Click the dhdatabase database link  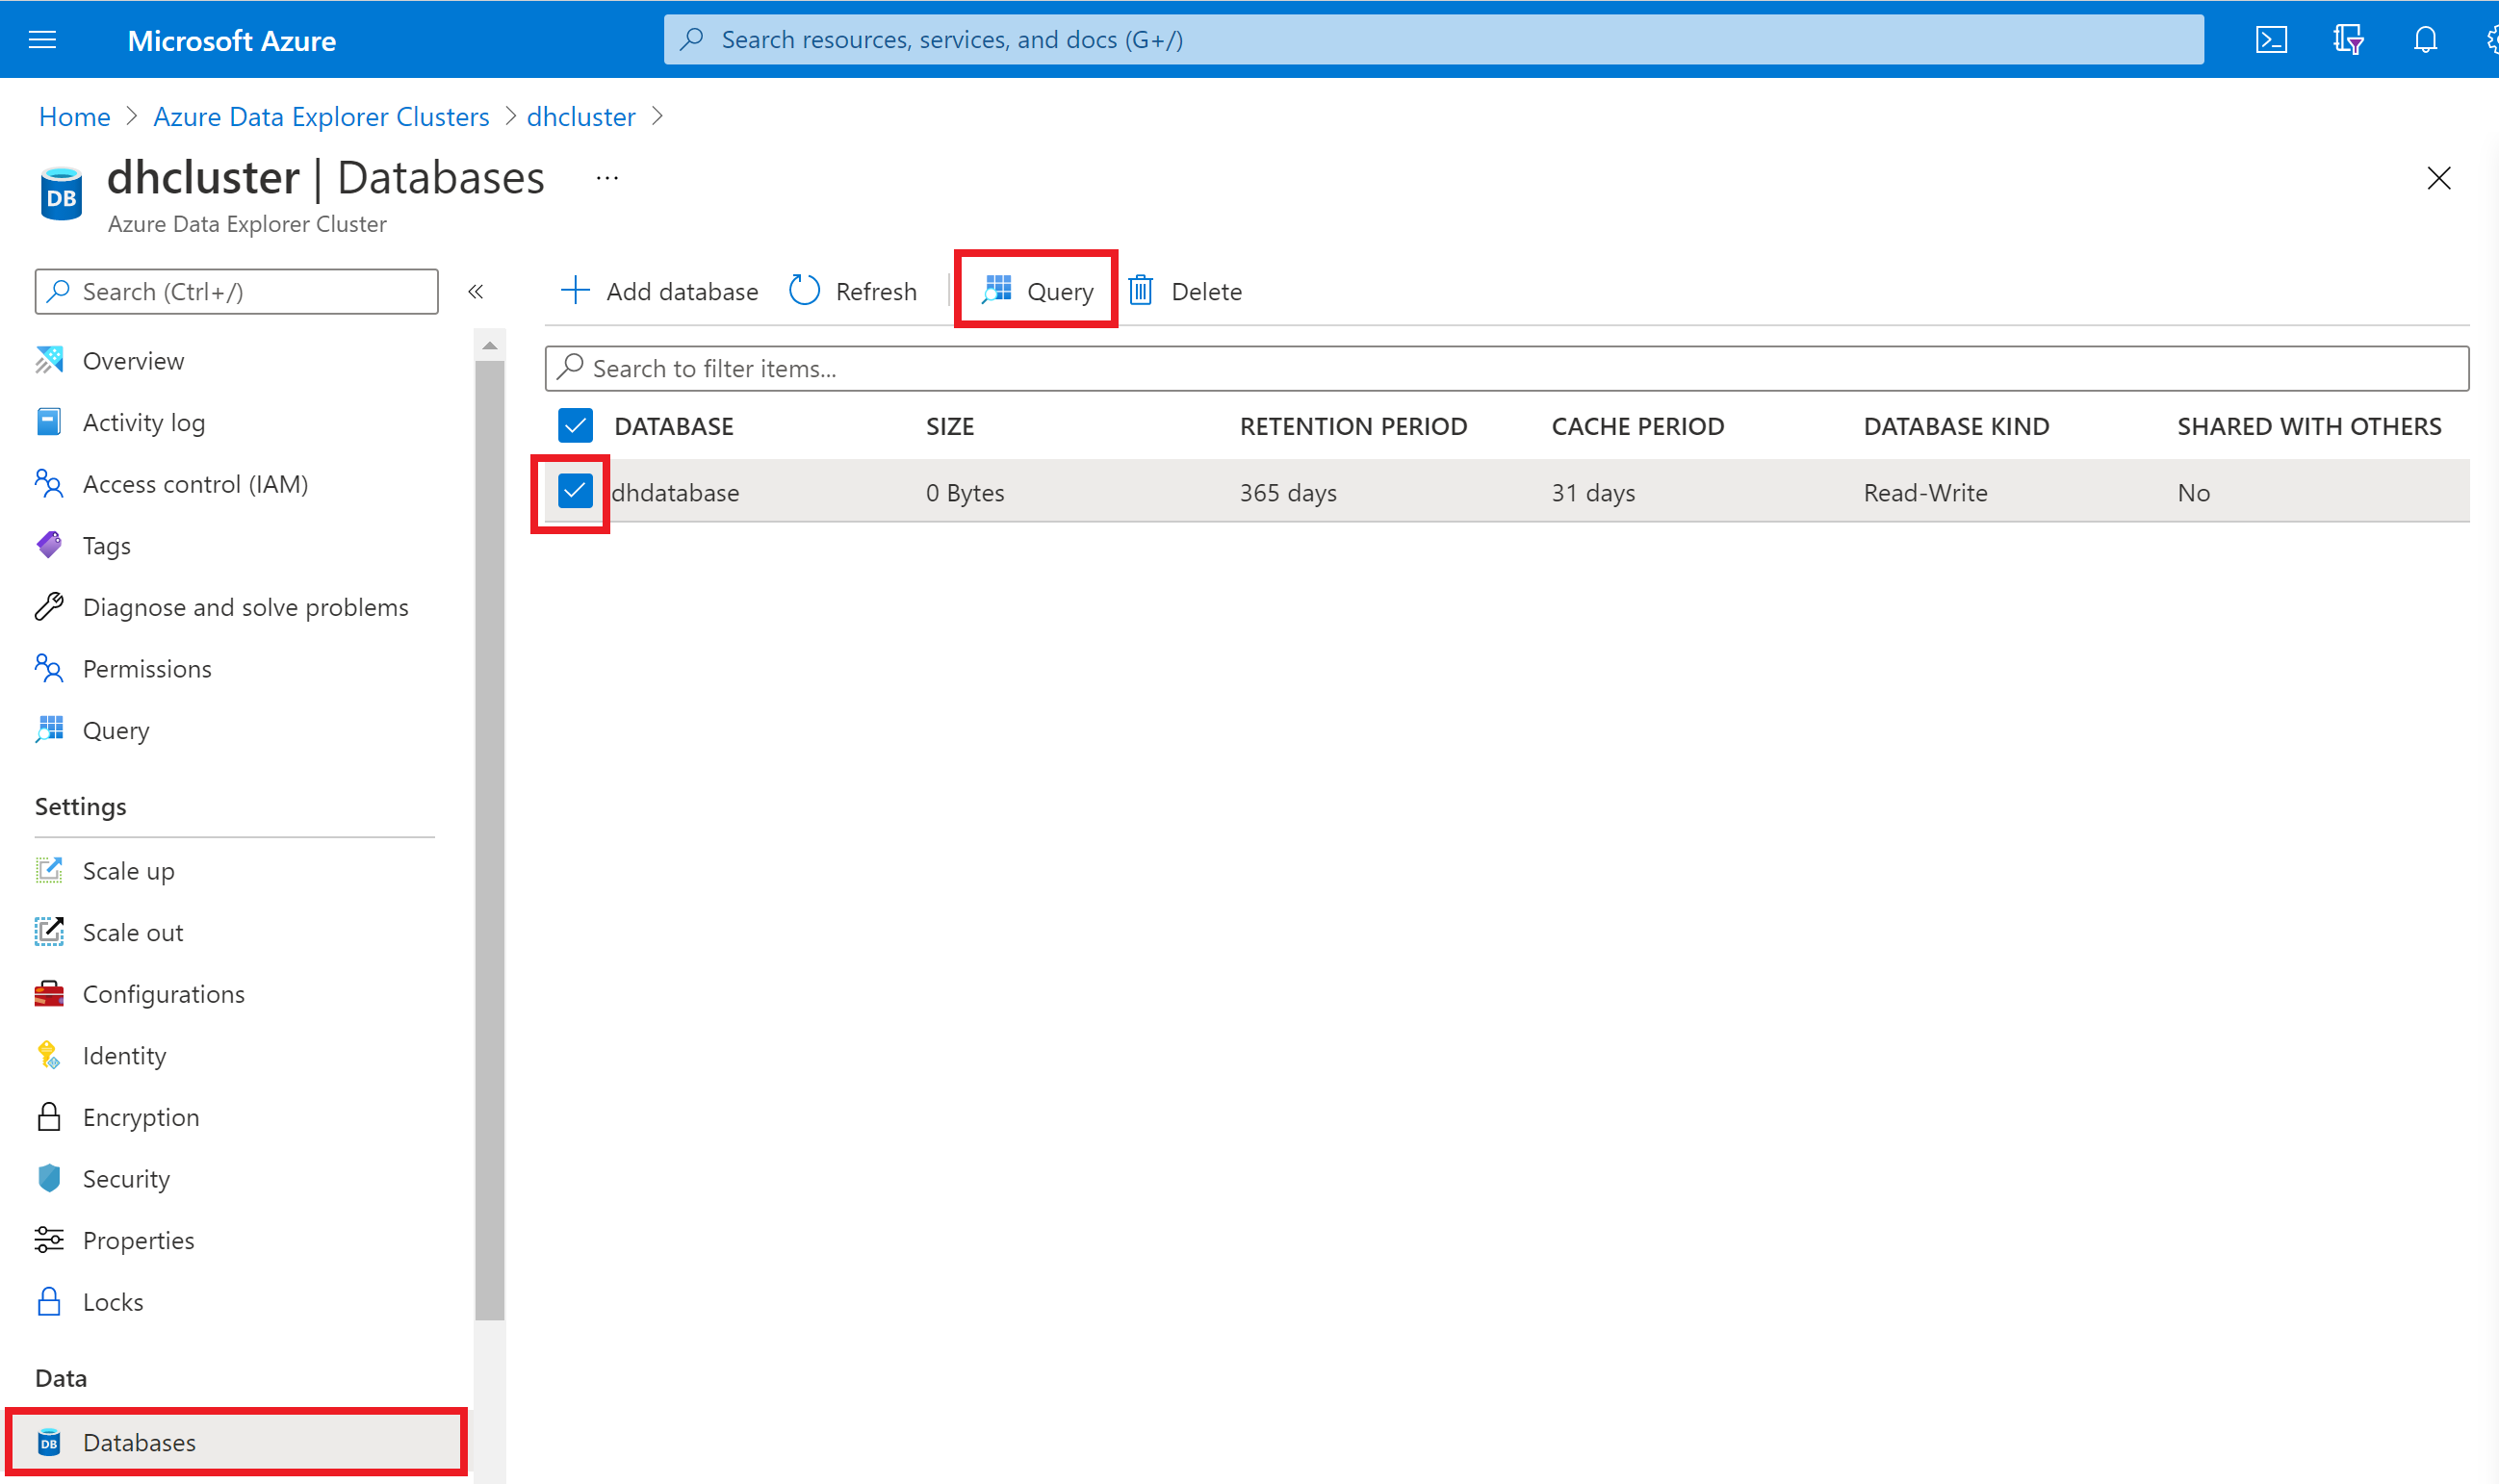(677, 491)
